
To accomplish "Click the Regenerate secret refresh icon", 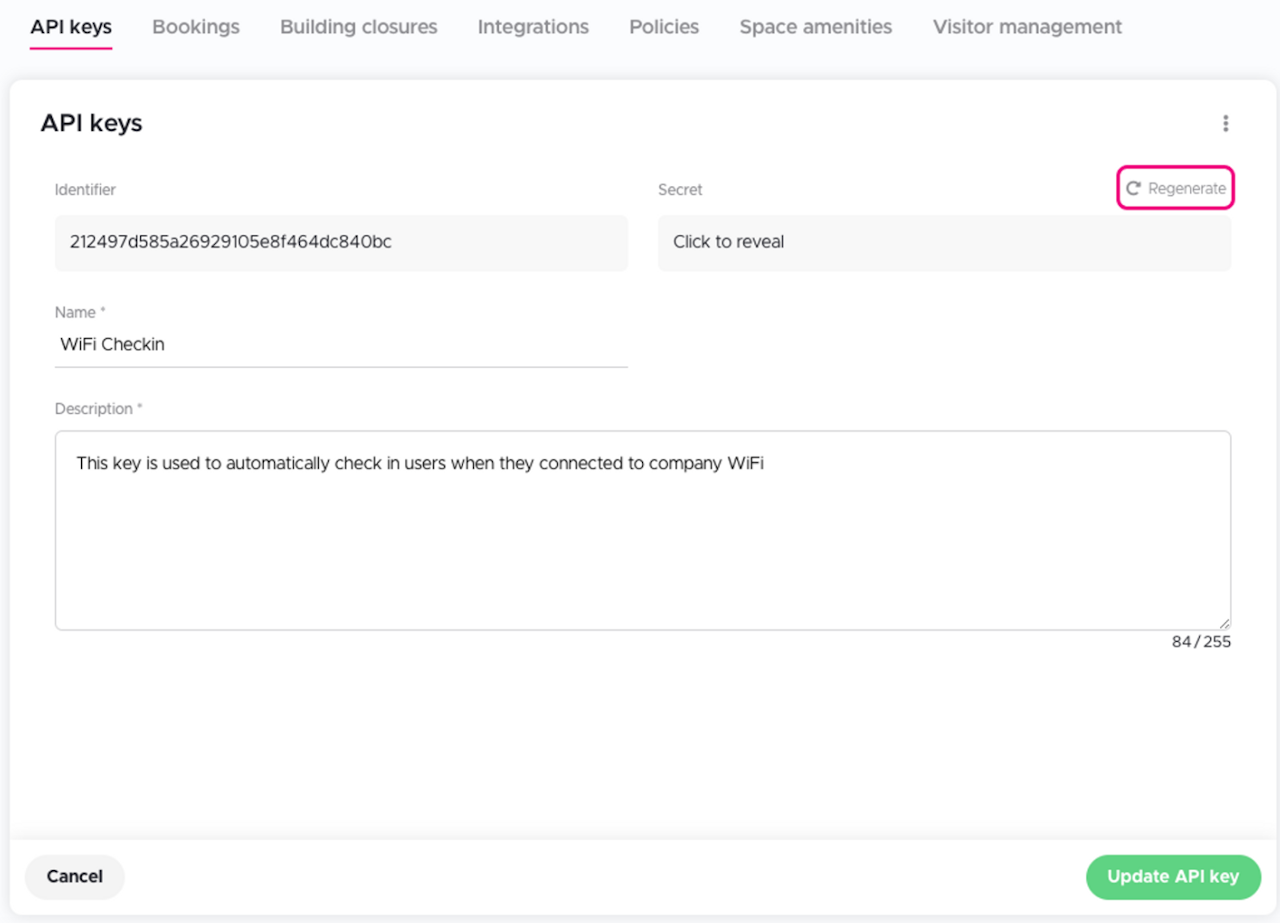I will tap(1134, 189).
